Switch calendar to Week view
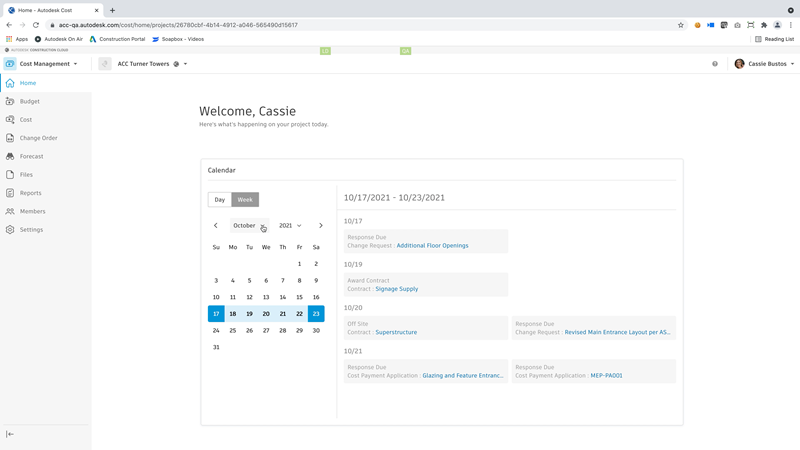Screen dimensions: 800x450 coord(245,200)
